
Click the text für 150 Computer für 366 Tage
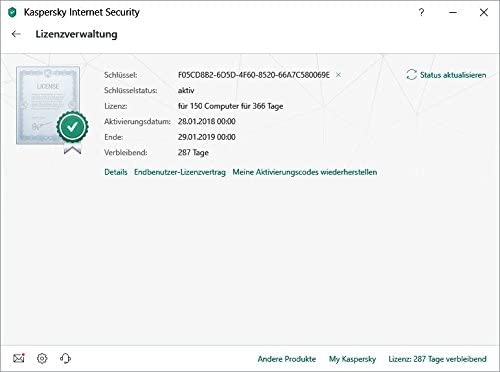click(231, 106)
